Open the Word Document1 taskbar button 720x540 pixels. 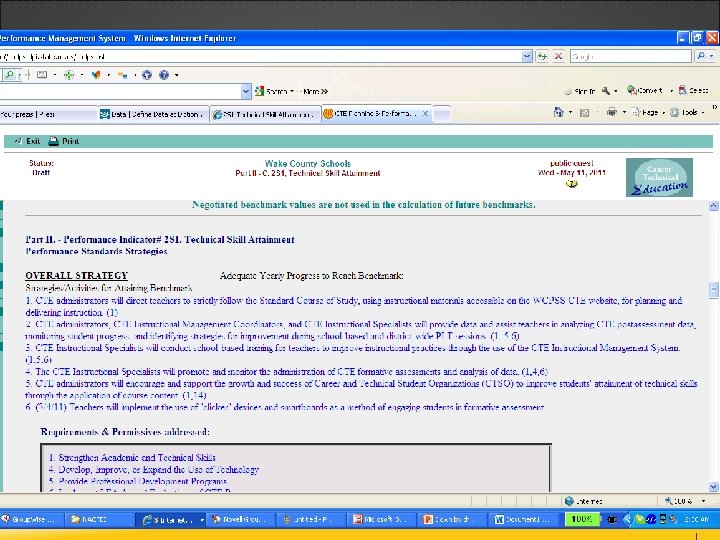522,519
